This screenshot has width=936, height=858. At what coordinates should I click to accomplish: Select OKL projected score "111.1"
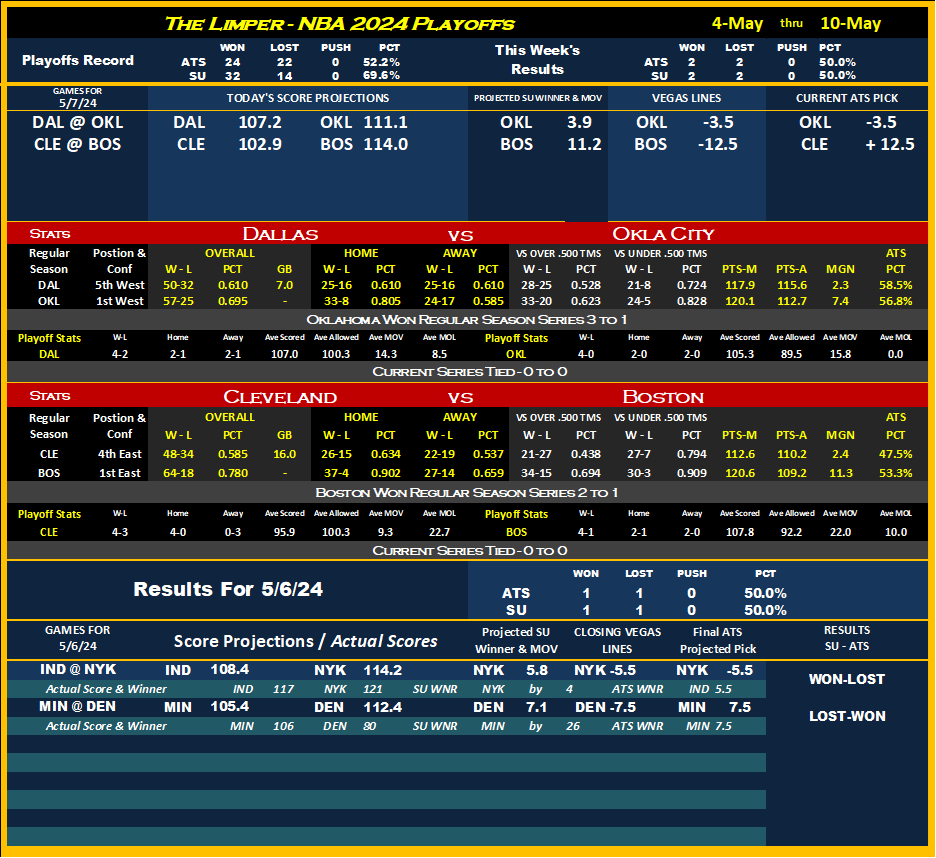(x=386, y=122)
